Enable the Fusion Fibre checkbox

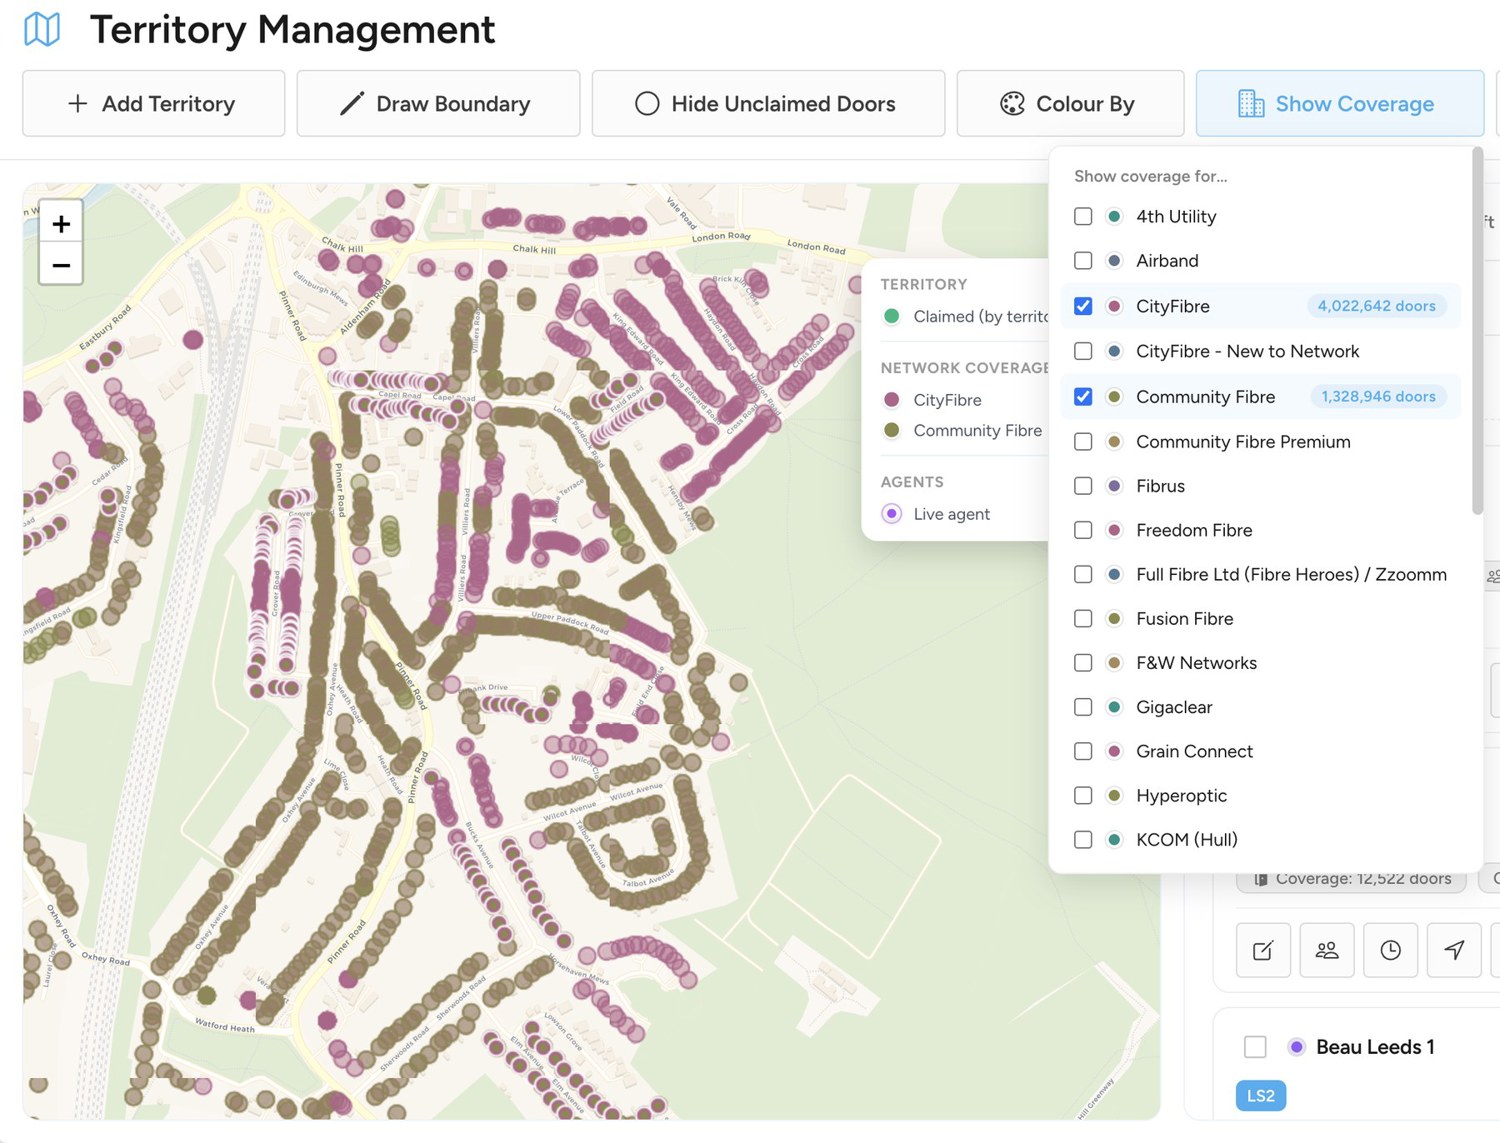click(x=1083, y=618)
